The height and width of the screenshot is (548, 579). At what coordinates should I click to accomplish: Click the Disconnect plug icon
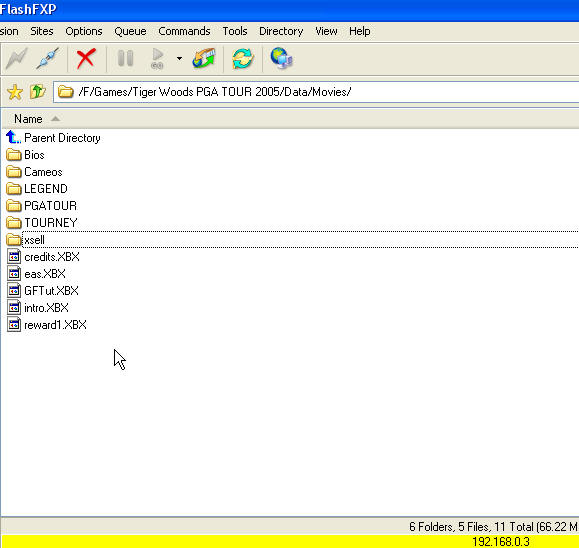(x=48, y=59)
